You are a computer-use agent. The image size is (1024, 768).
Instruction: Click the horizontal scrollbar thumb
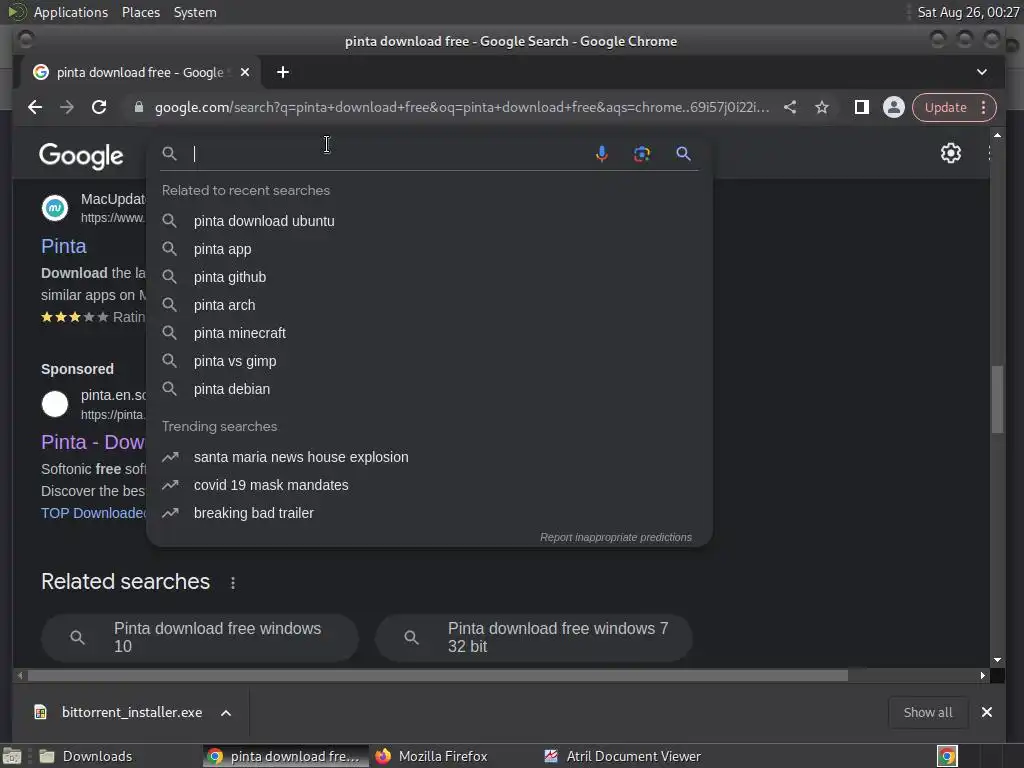[x=438, y=675]
